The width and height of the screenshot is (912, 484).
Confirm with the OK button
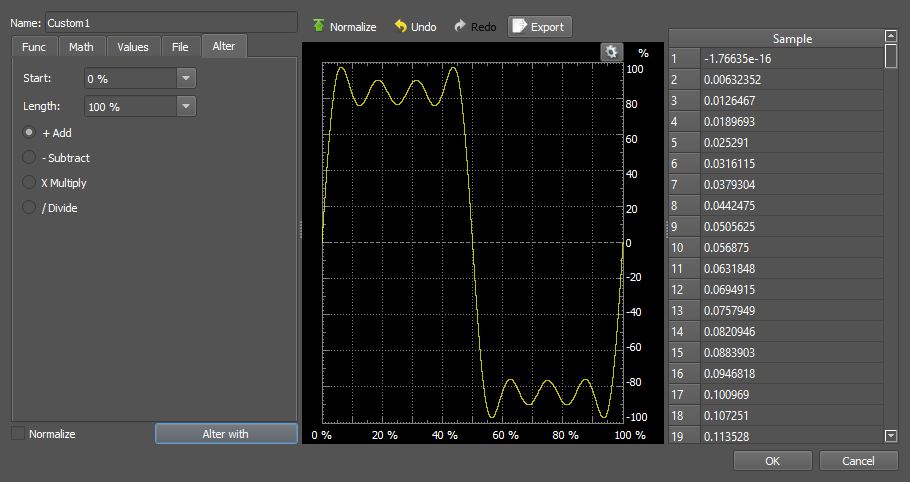pyautogui.click(x=772, y=461)
